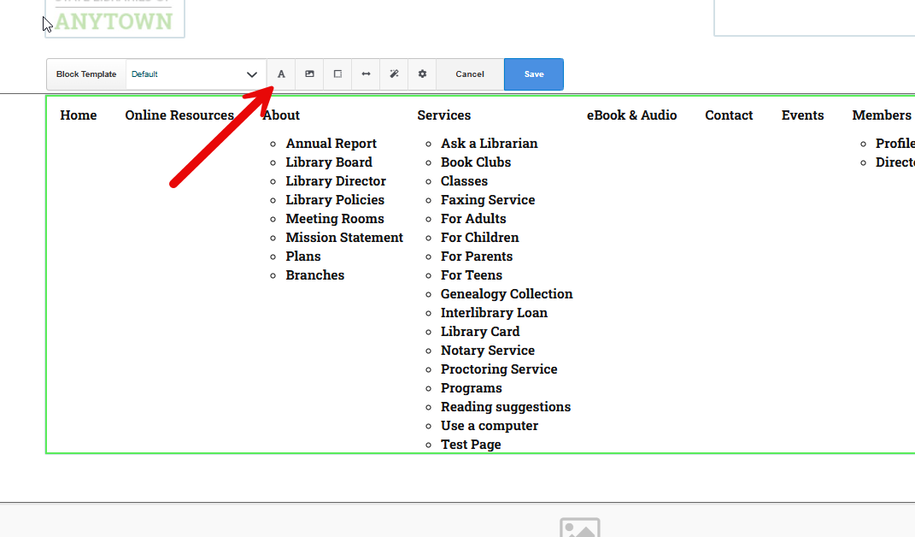Open the Use a computer link

click(489, 426)
